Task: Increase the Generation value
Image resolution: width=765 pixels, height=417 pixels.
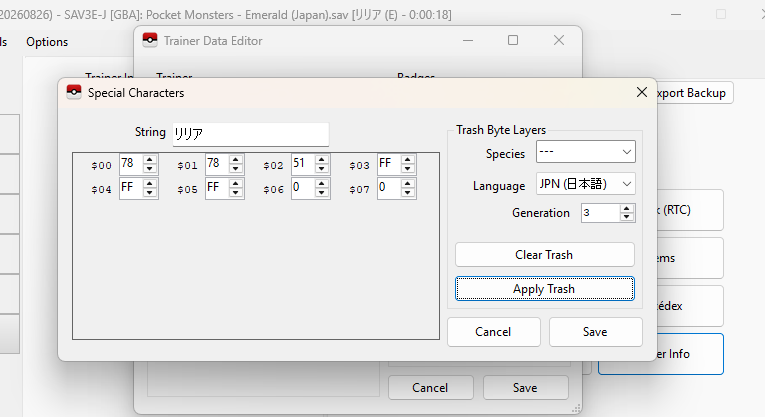Action: pyautogui.click(x=626, y=208)
